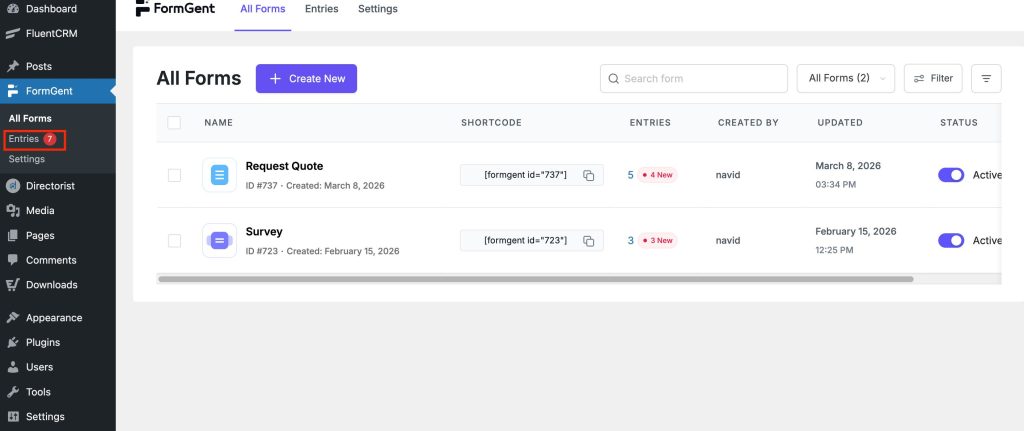The width and height of the screenshot is (1024, 431).
Task: Copy the shortcode for form 737
Action: pos(588,175)
